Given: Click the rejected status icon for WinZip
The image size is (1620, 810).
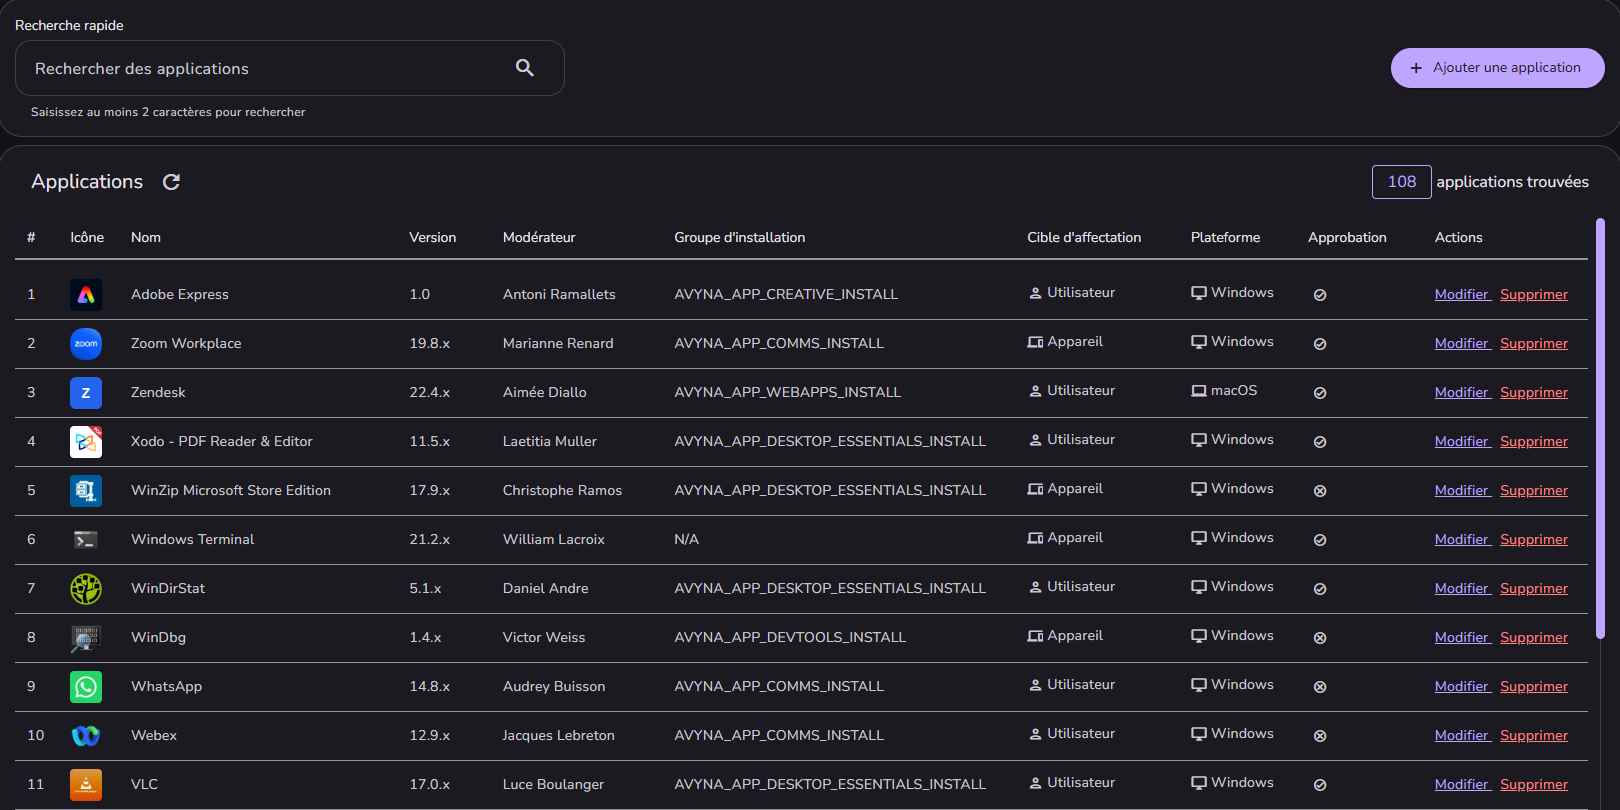Looking at the screenshot, I should tap(1320, 491).
